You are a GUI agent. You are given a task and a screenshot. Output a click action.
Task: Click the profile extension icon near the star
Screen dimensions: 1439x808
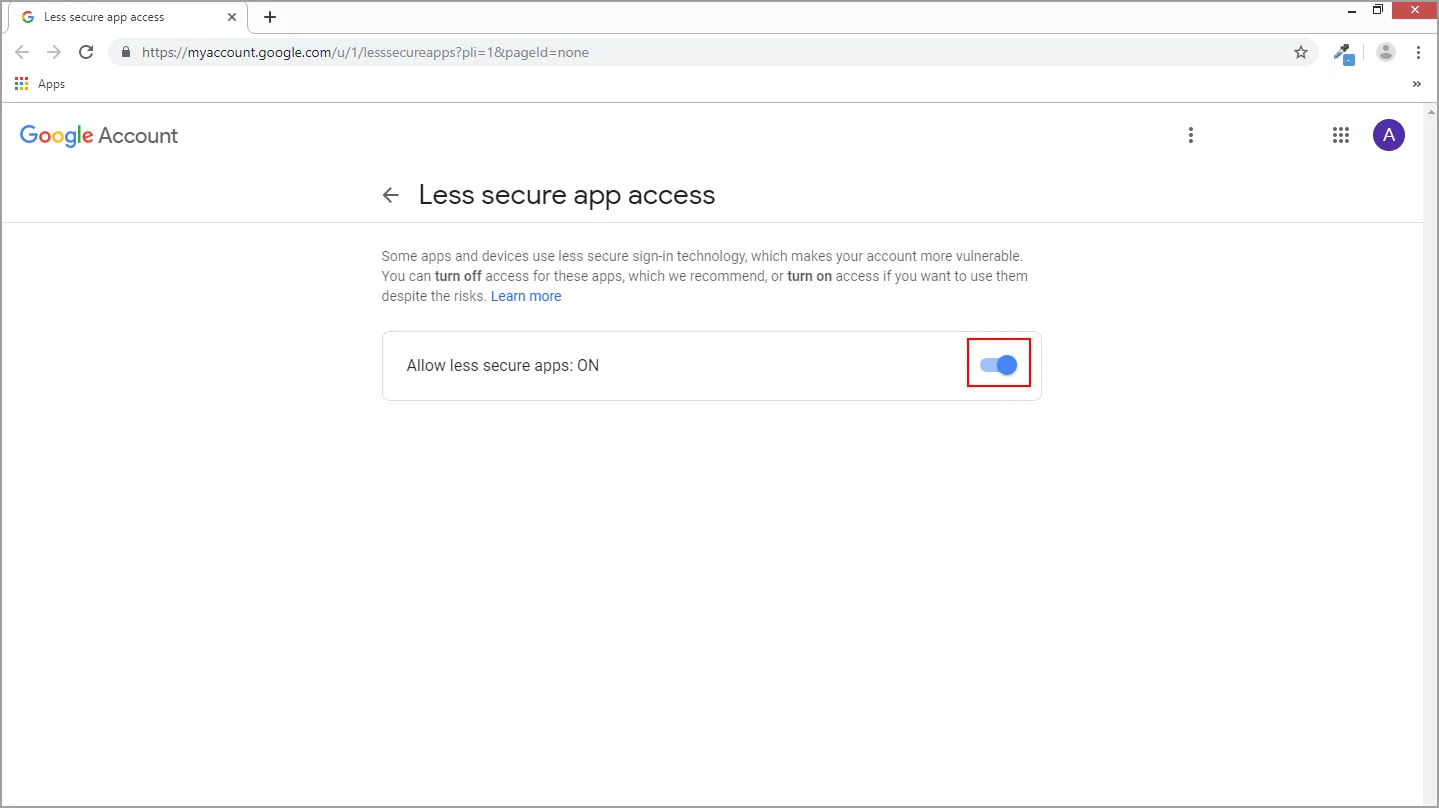click(1343, 52)
